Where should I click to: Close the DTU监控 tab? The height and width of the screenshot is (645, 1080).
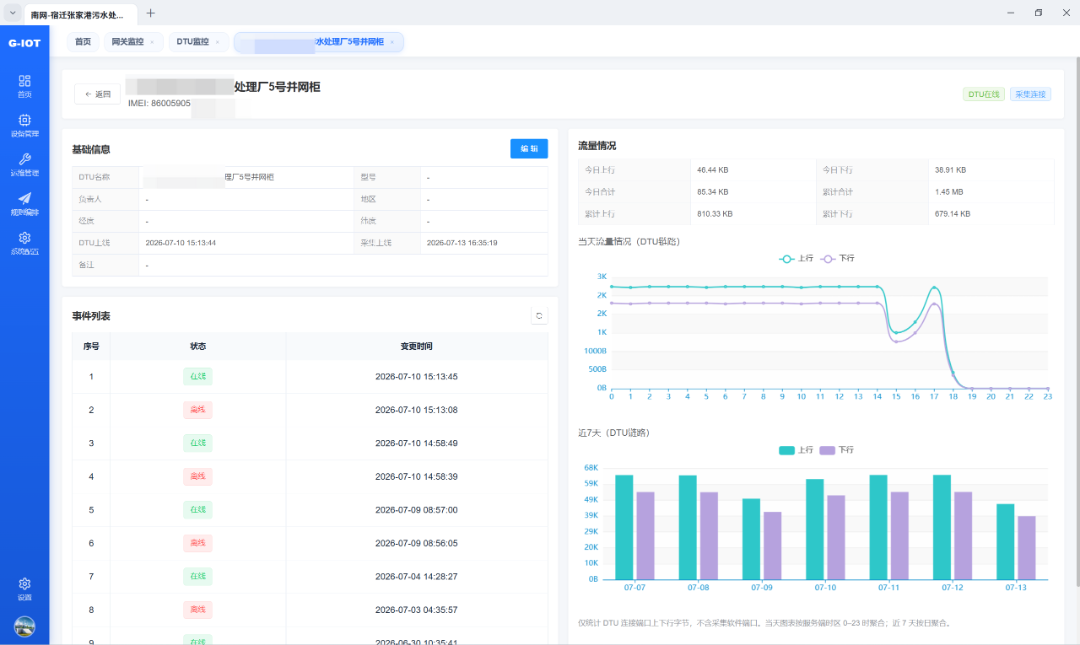point(218,42)
